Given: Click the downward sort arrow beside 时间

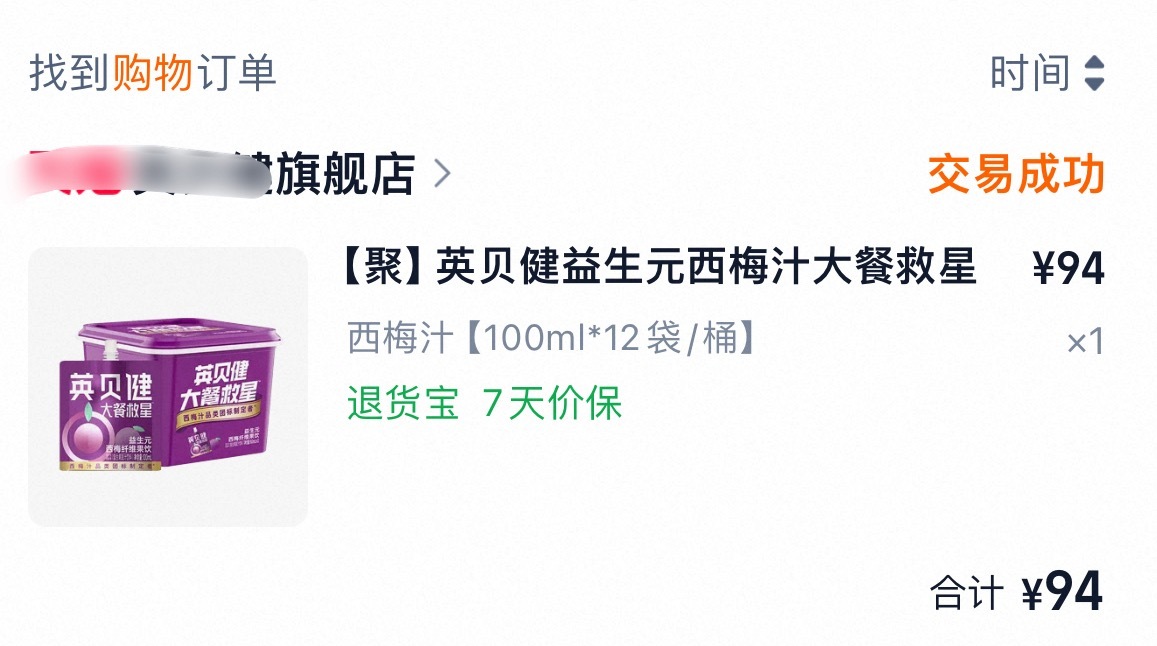Looking at the screenshot, I should coord(1094,83).
